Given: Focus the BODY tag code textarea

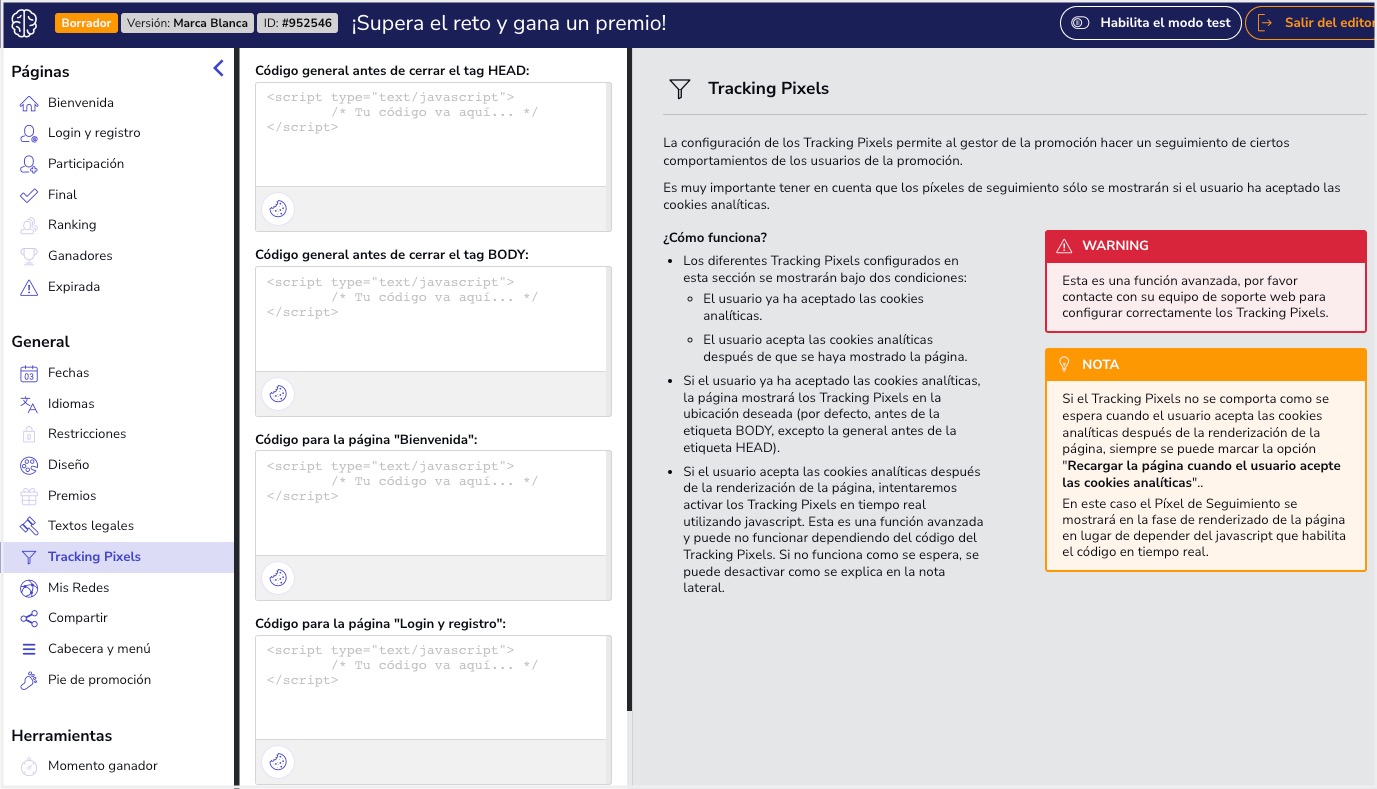Looking at the screenshot, I should (x=432, y=318).
